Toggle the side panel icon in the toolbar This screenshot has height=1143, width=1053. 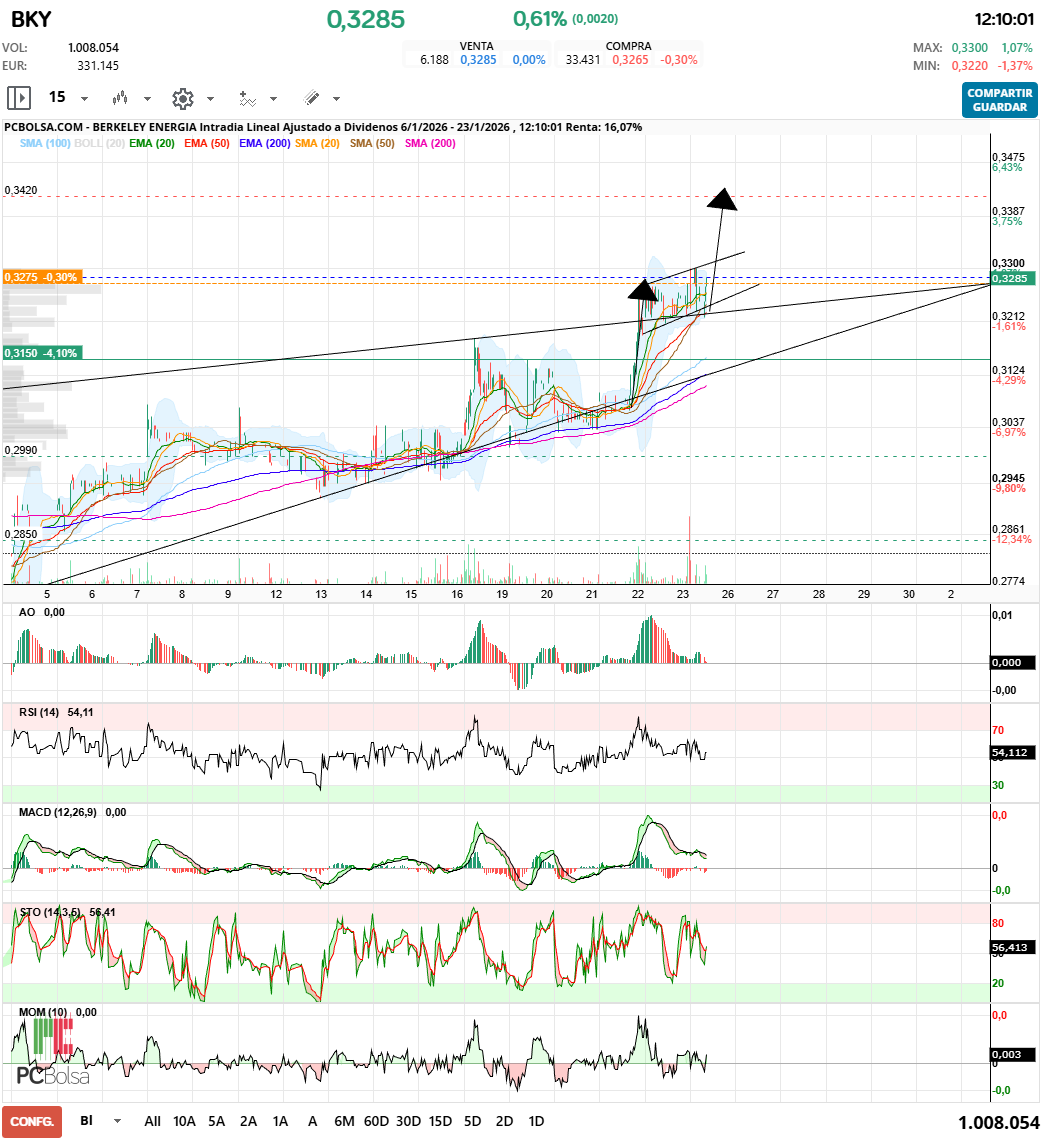pyautogui.click(x=18, y=98)
